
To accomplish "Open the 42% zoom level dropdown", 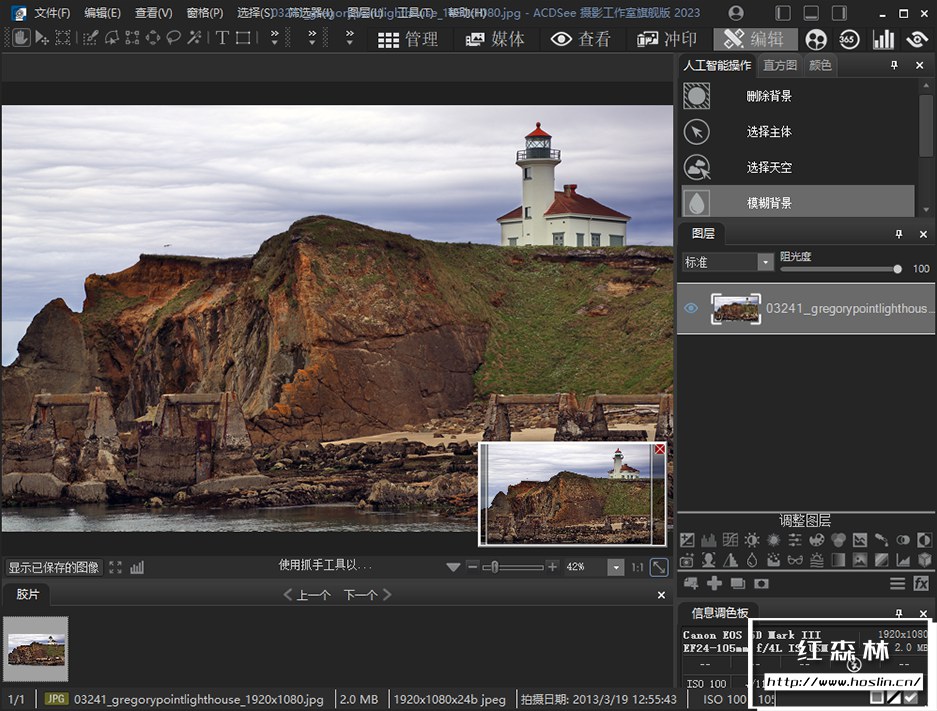I will coord(615,567).
